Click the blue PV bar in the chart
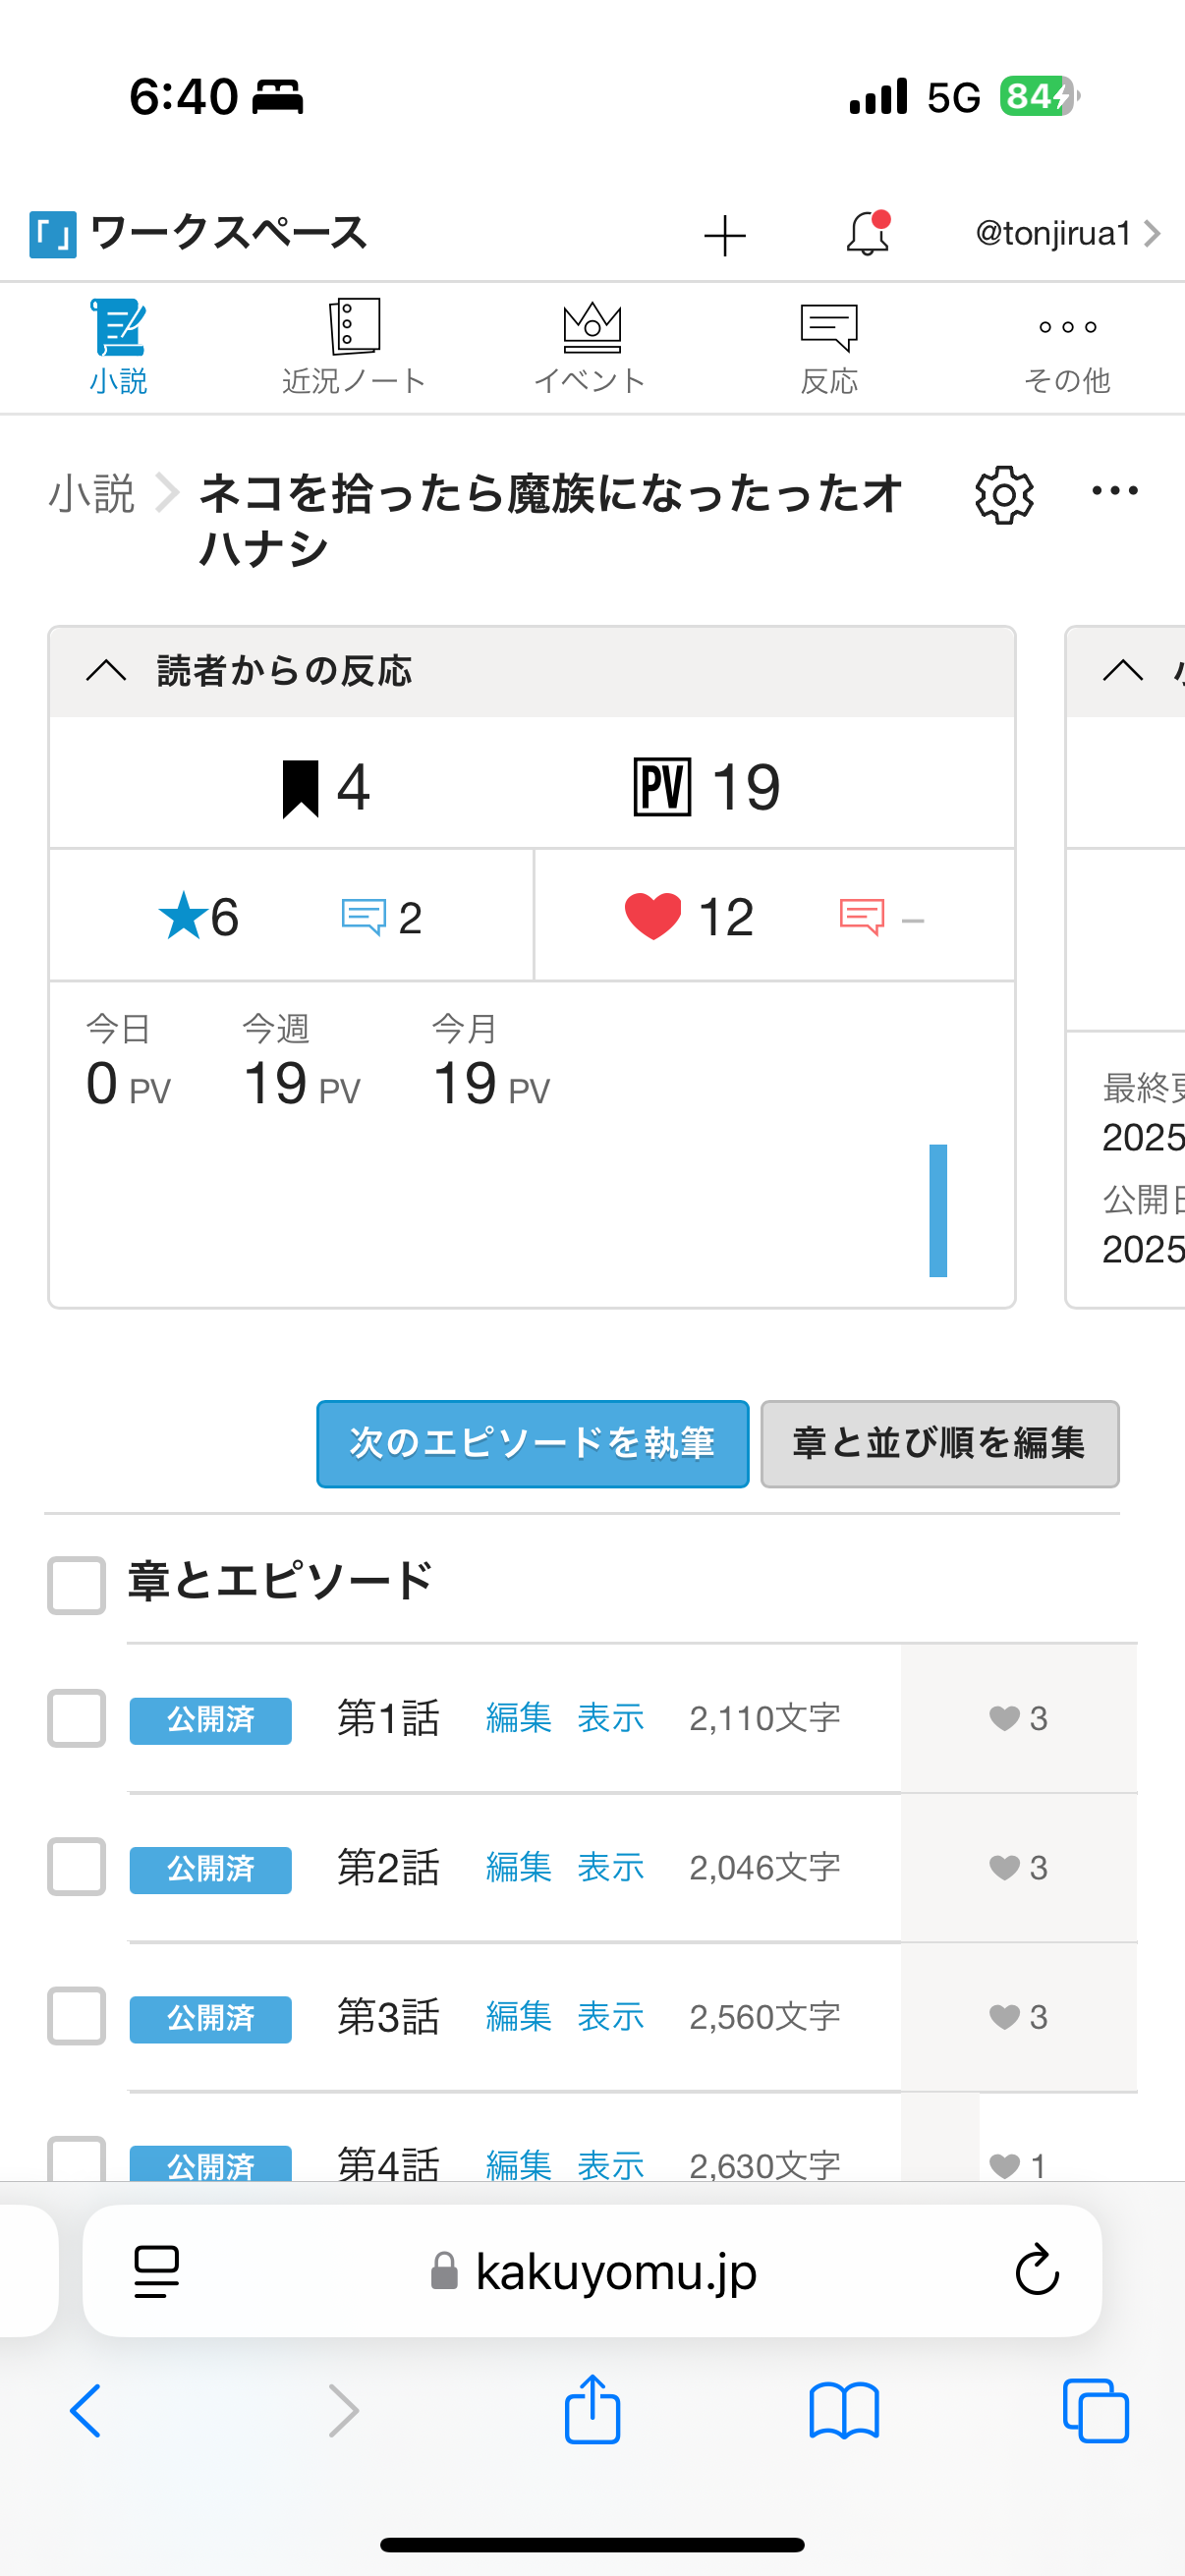Viewport: 1185px width, 2576px height. coord(937,1210)
